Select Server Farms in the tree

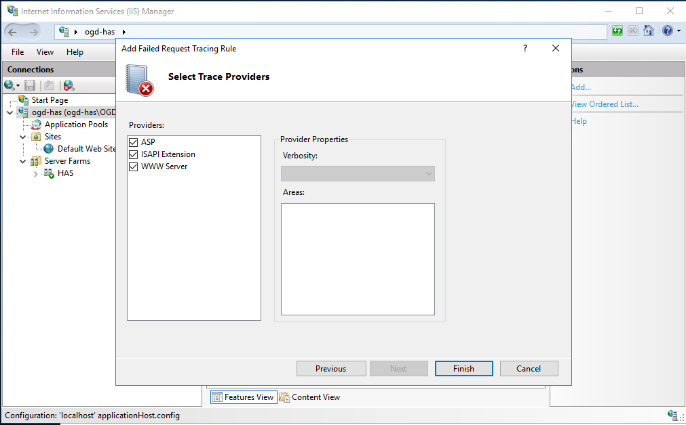(x=67, y=161)
